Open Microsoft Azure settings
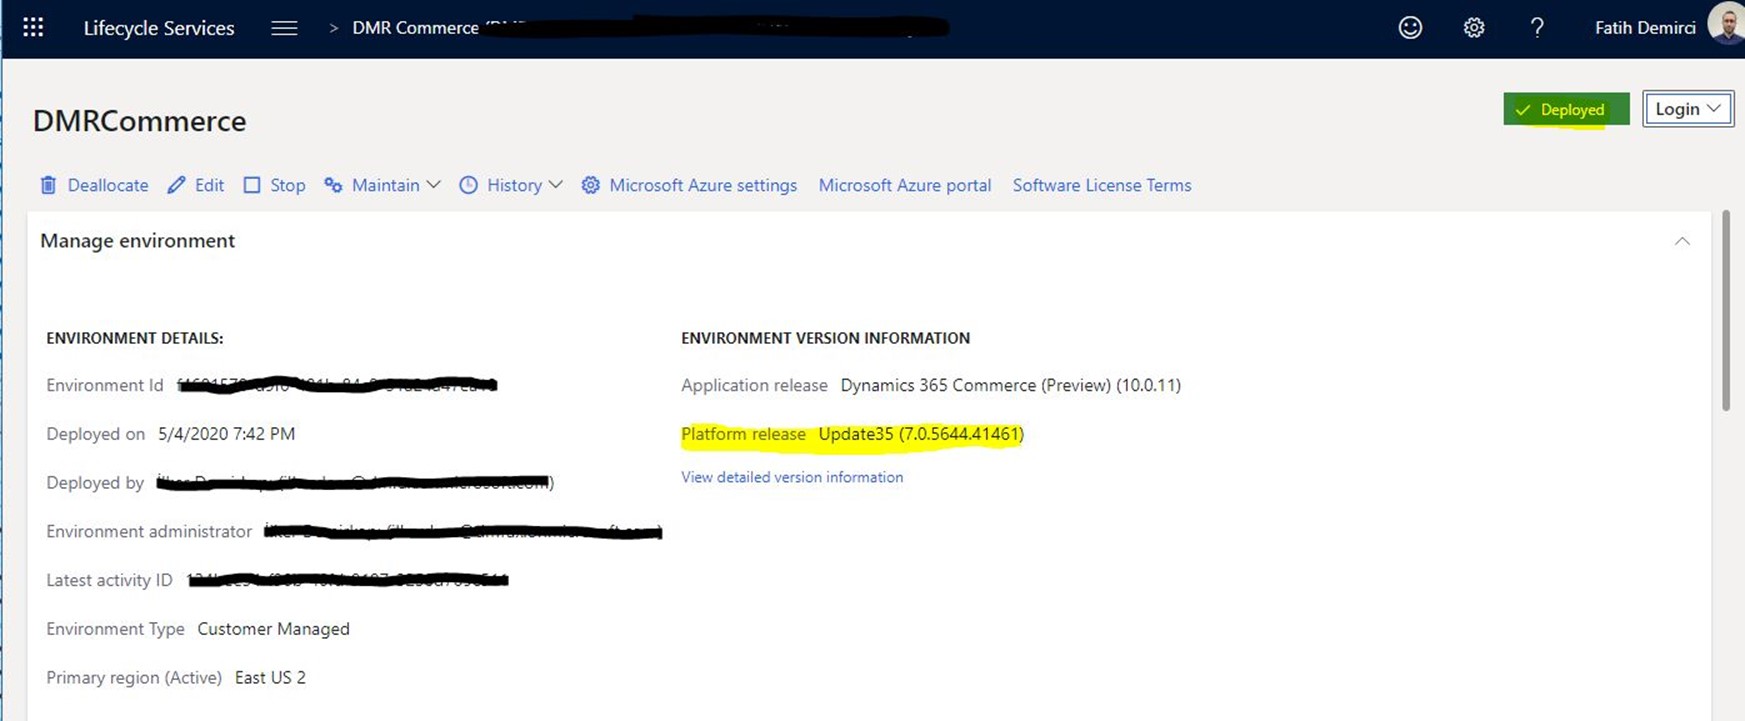This screenshot has width=1745, height=721. (x=703, y=185)
